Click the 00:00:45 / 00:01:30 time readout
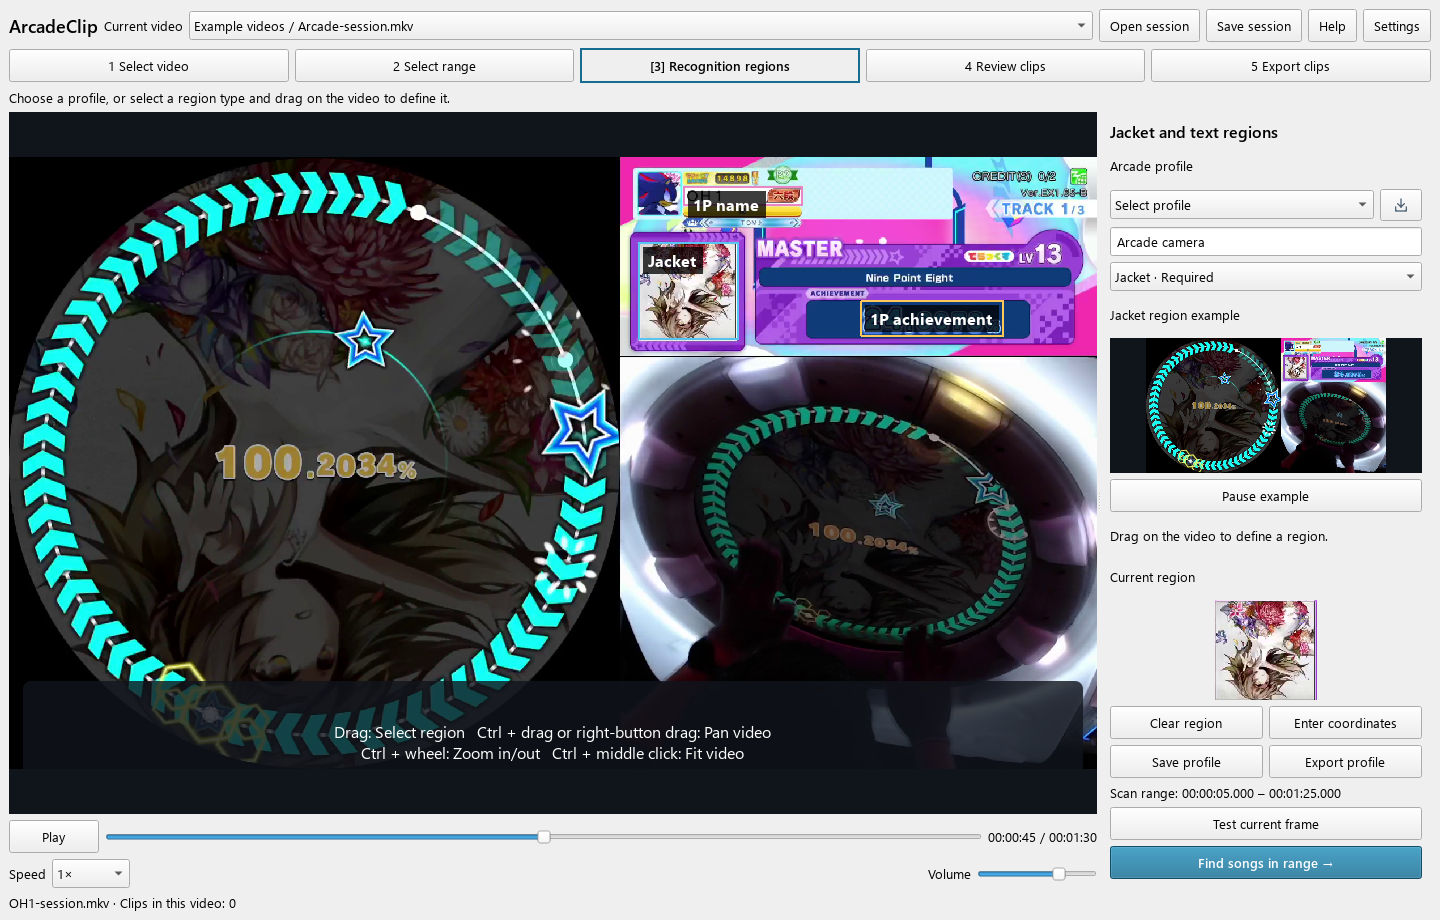1440x920 pixels. [1042, 837]
